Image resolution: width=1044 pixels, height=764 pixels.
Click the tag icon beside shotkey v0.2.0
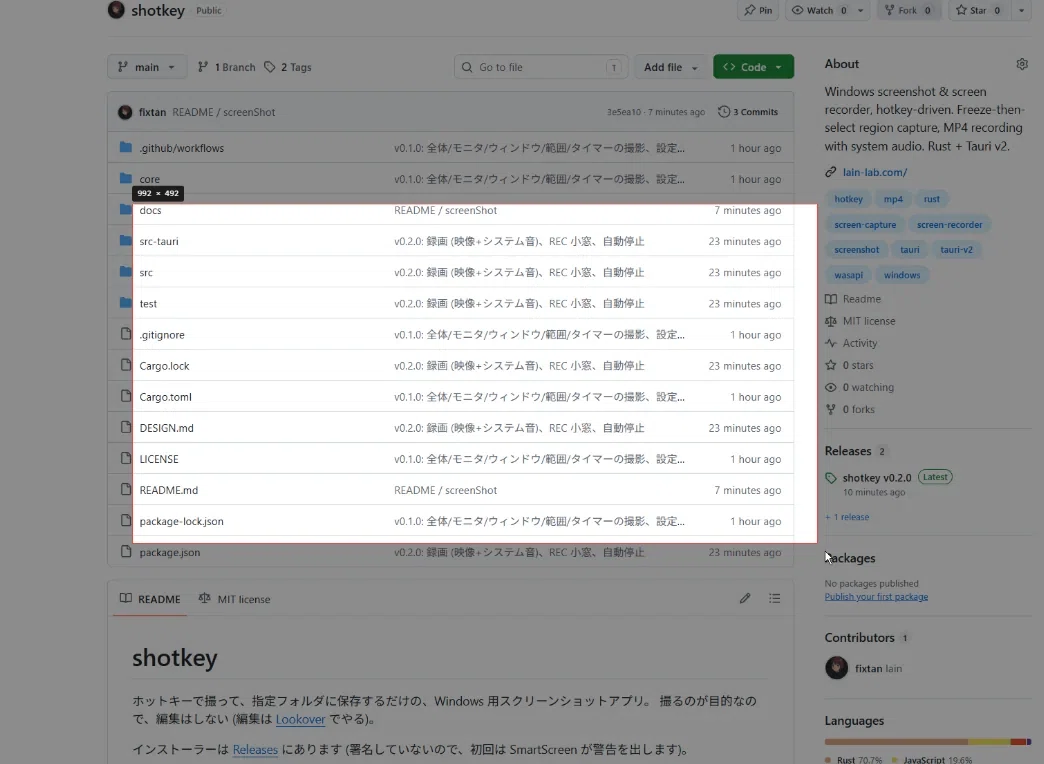(830, 478)
